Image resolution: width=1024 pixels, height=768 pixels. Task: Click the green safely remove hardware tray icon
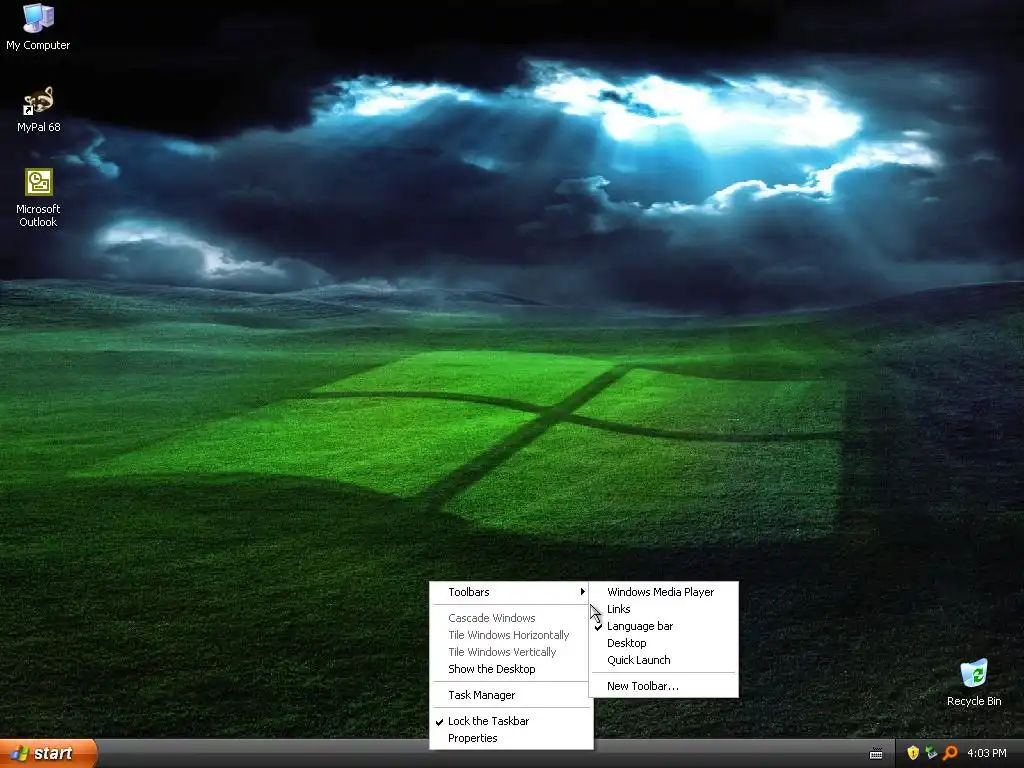pos(931,753)
